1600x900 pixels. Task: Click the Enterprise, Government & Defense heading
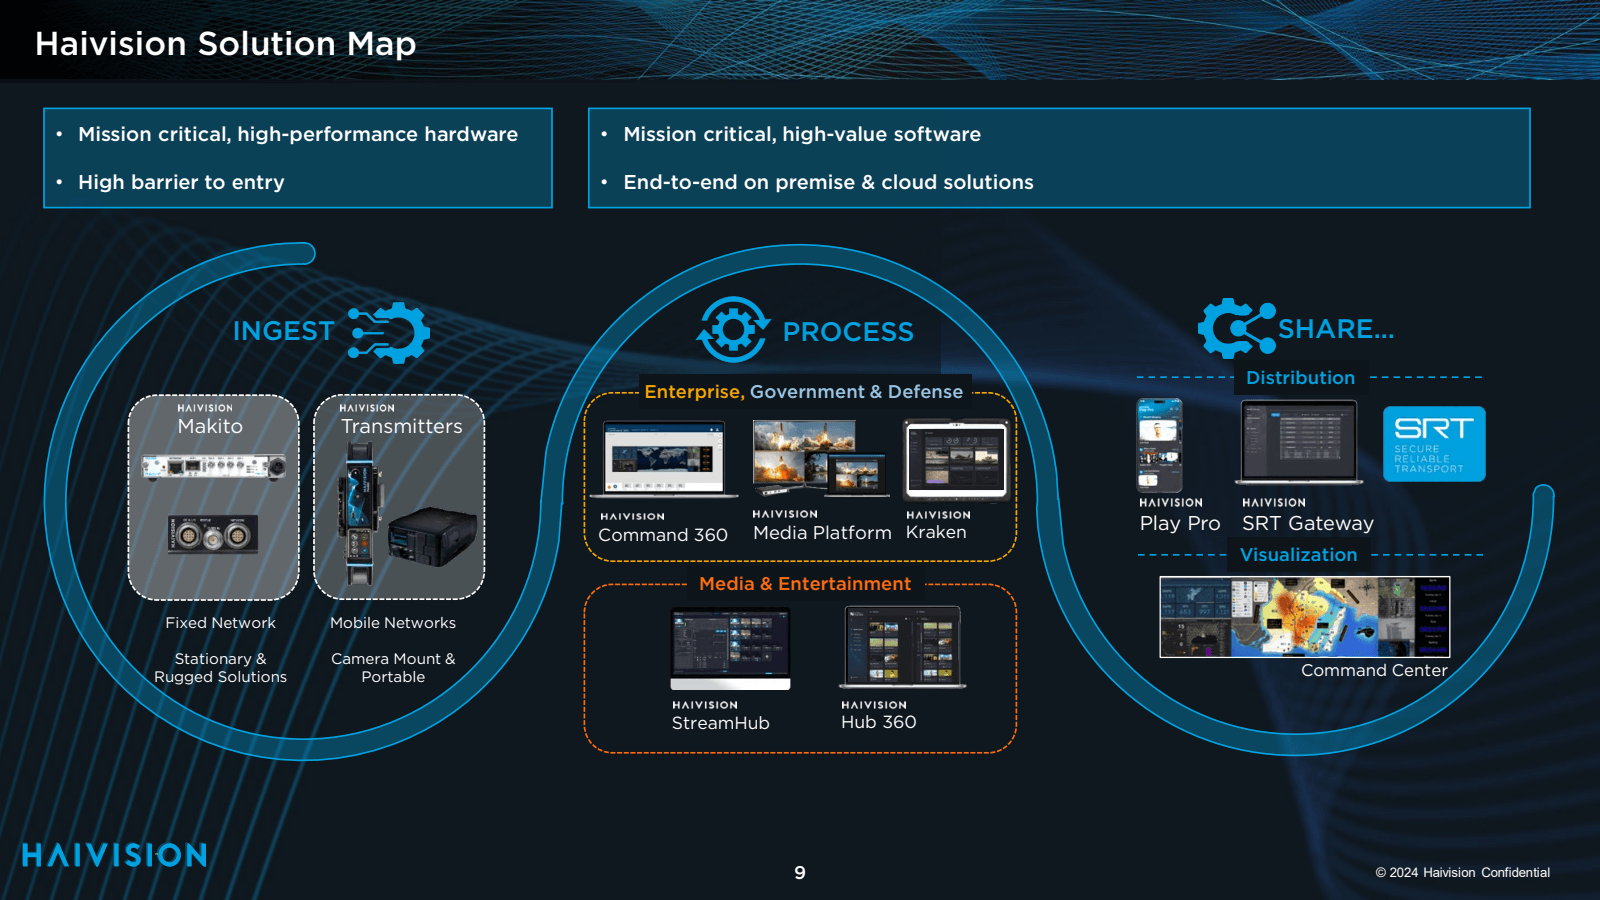pos(804,392)
